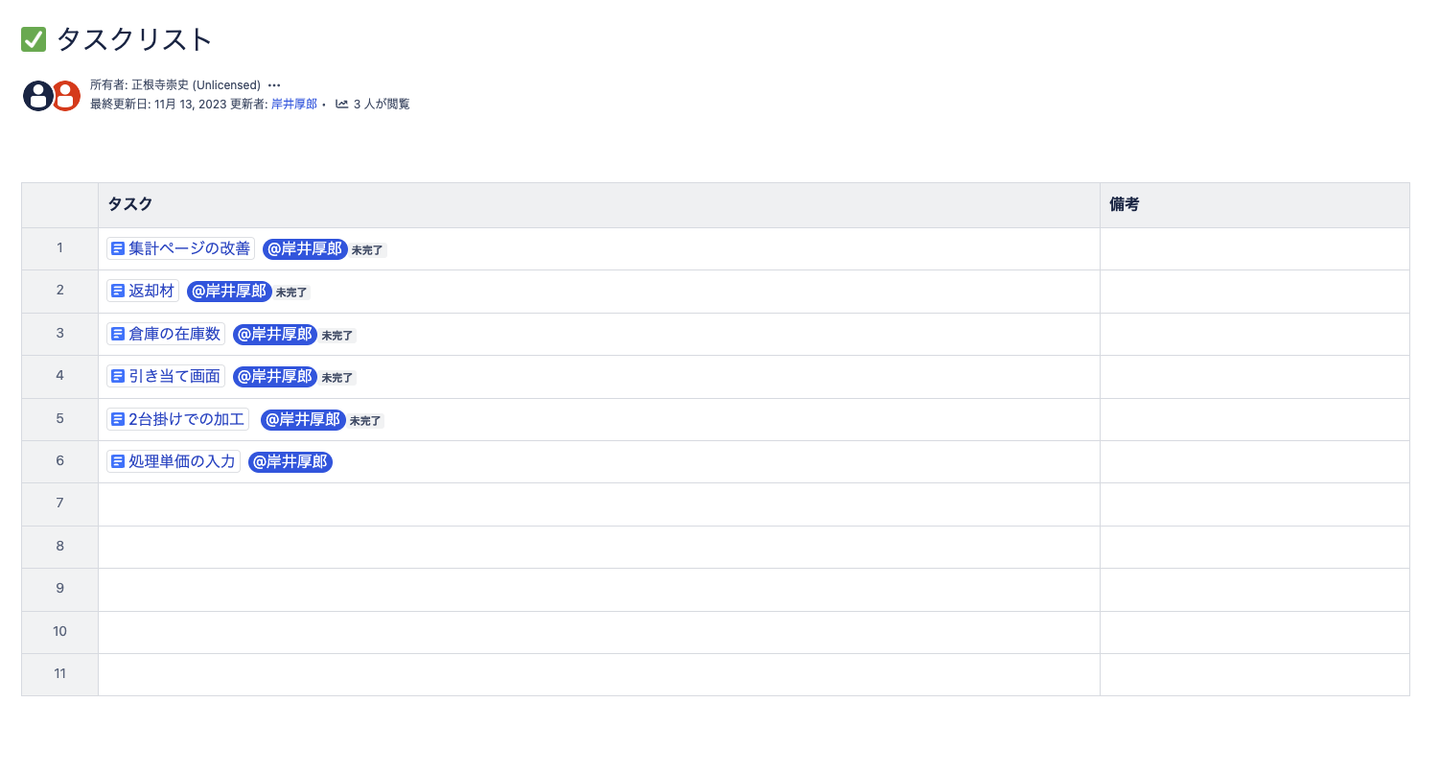Click the @岸井厚郎 mention in row 1
Screen dimensions: 1440x773
(x=305, y=249)
